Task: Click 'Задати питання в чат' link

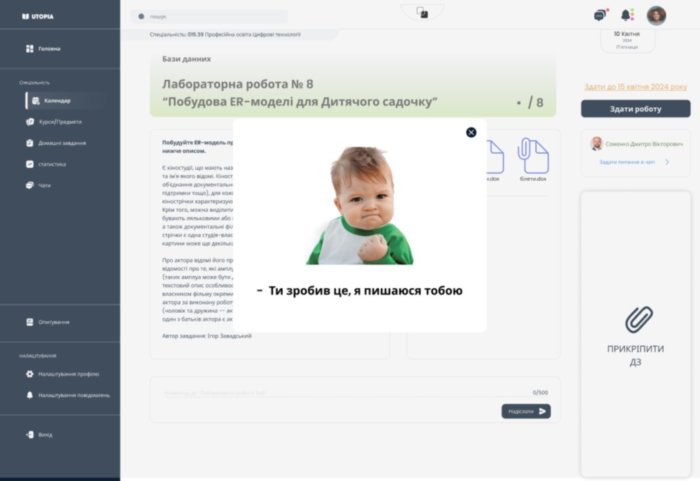Action: click(628, 162)
